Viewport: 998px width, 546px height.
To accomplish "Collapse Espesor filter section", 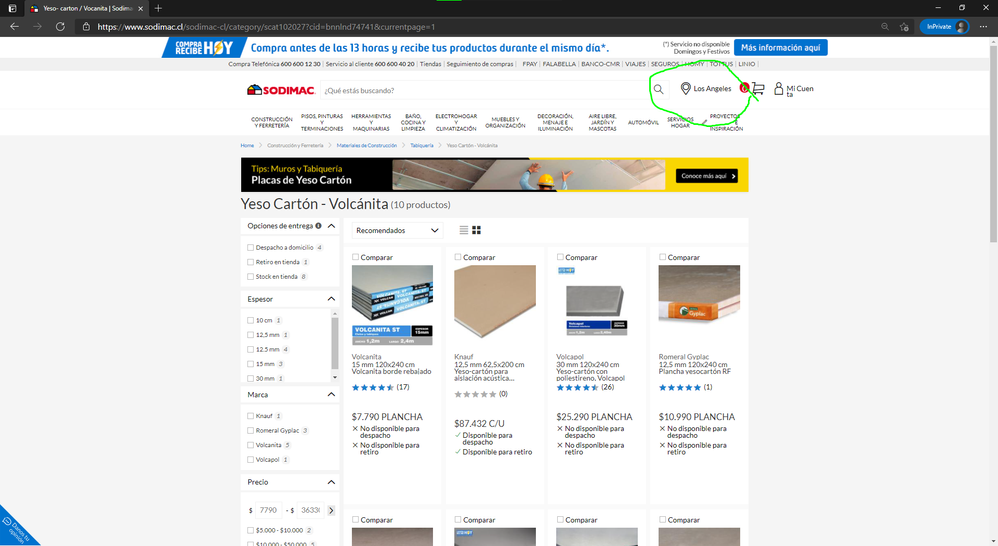I will 331,298.
